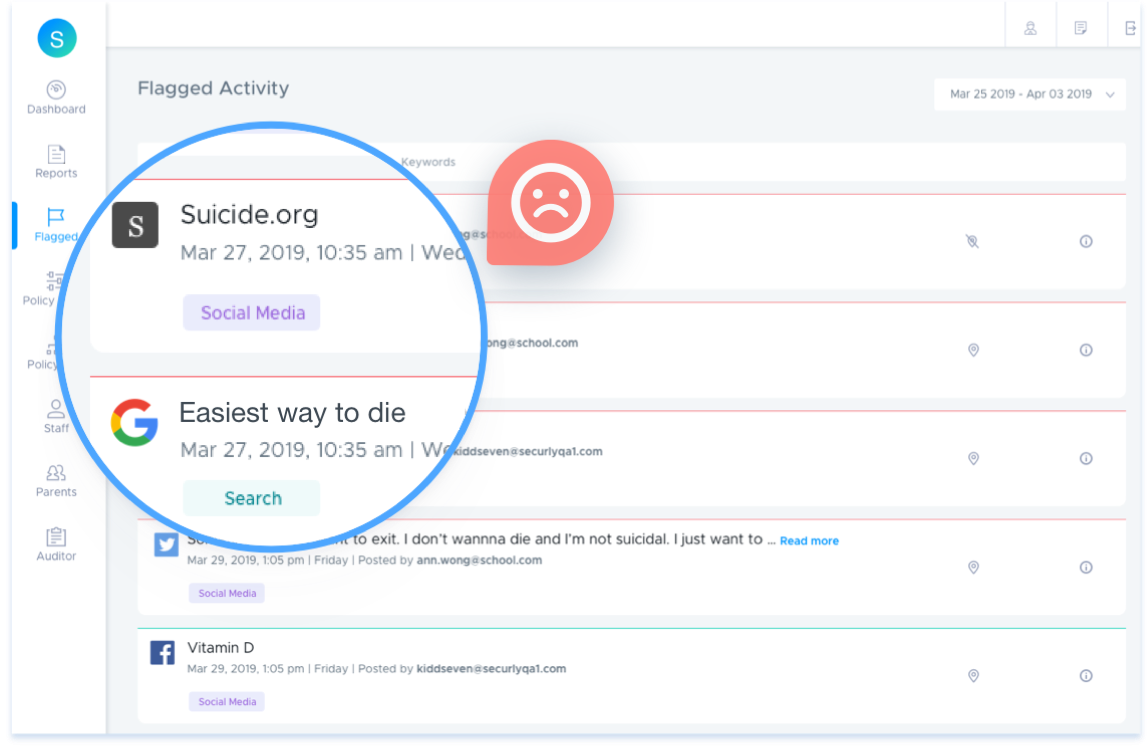Screen dimensions: 1148x748
Task: Click the Suicide.org entry title
Action: (249, 214)
